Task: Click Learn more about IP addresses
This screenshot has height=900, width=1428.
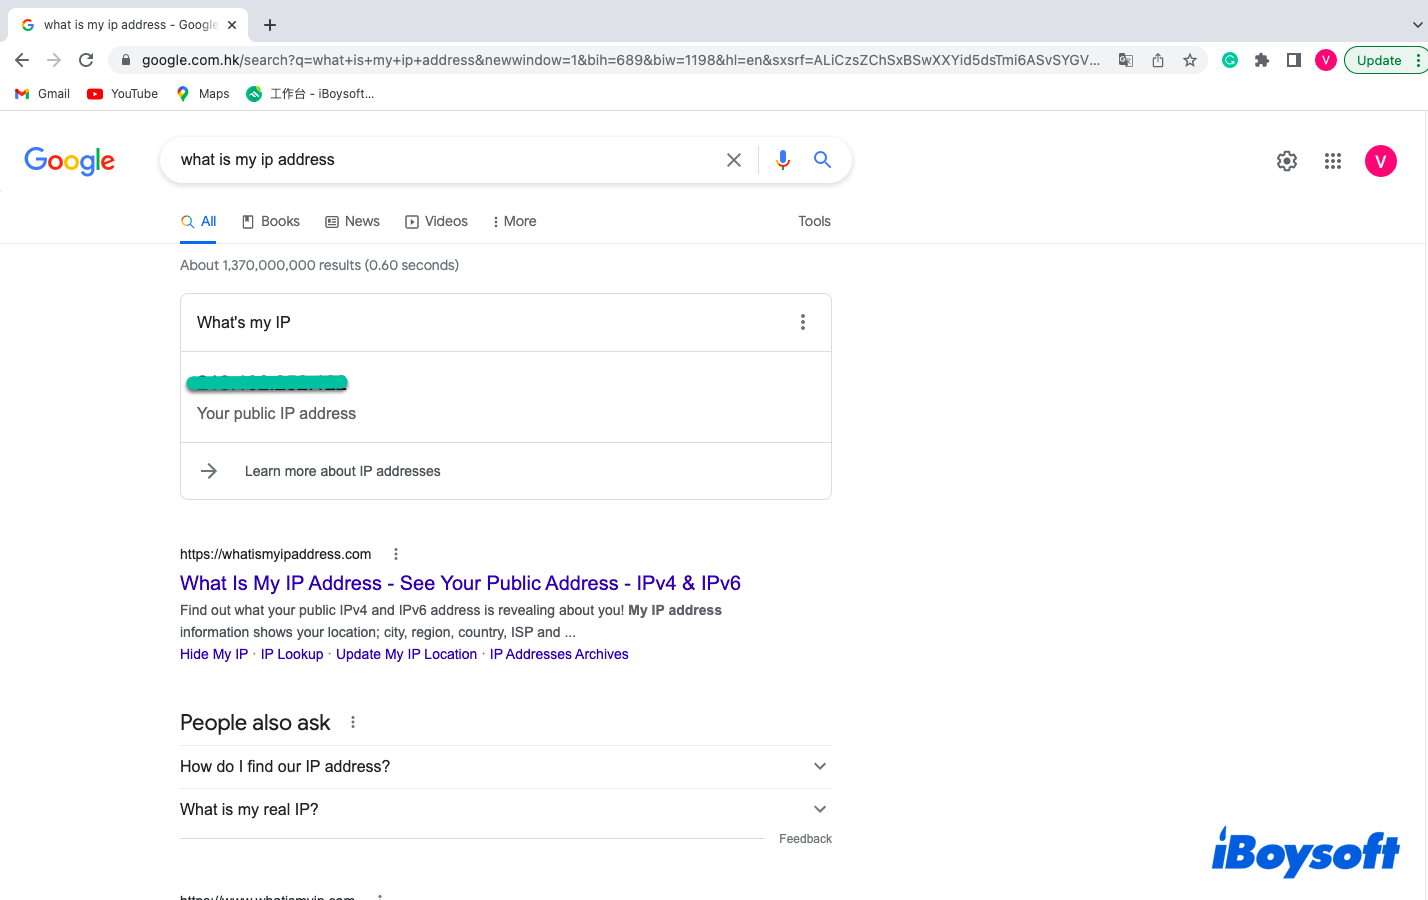Action: click(342, 471)
